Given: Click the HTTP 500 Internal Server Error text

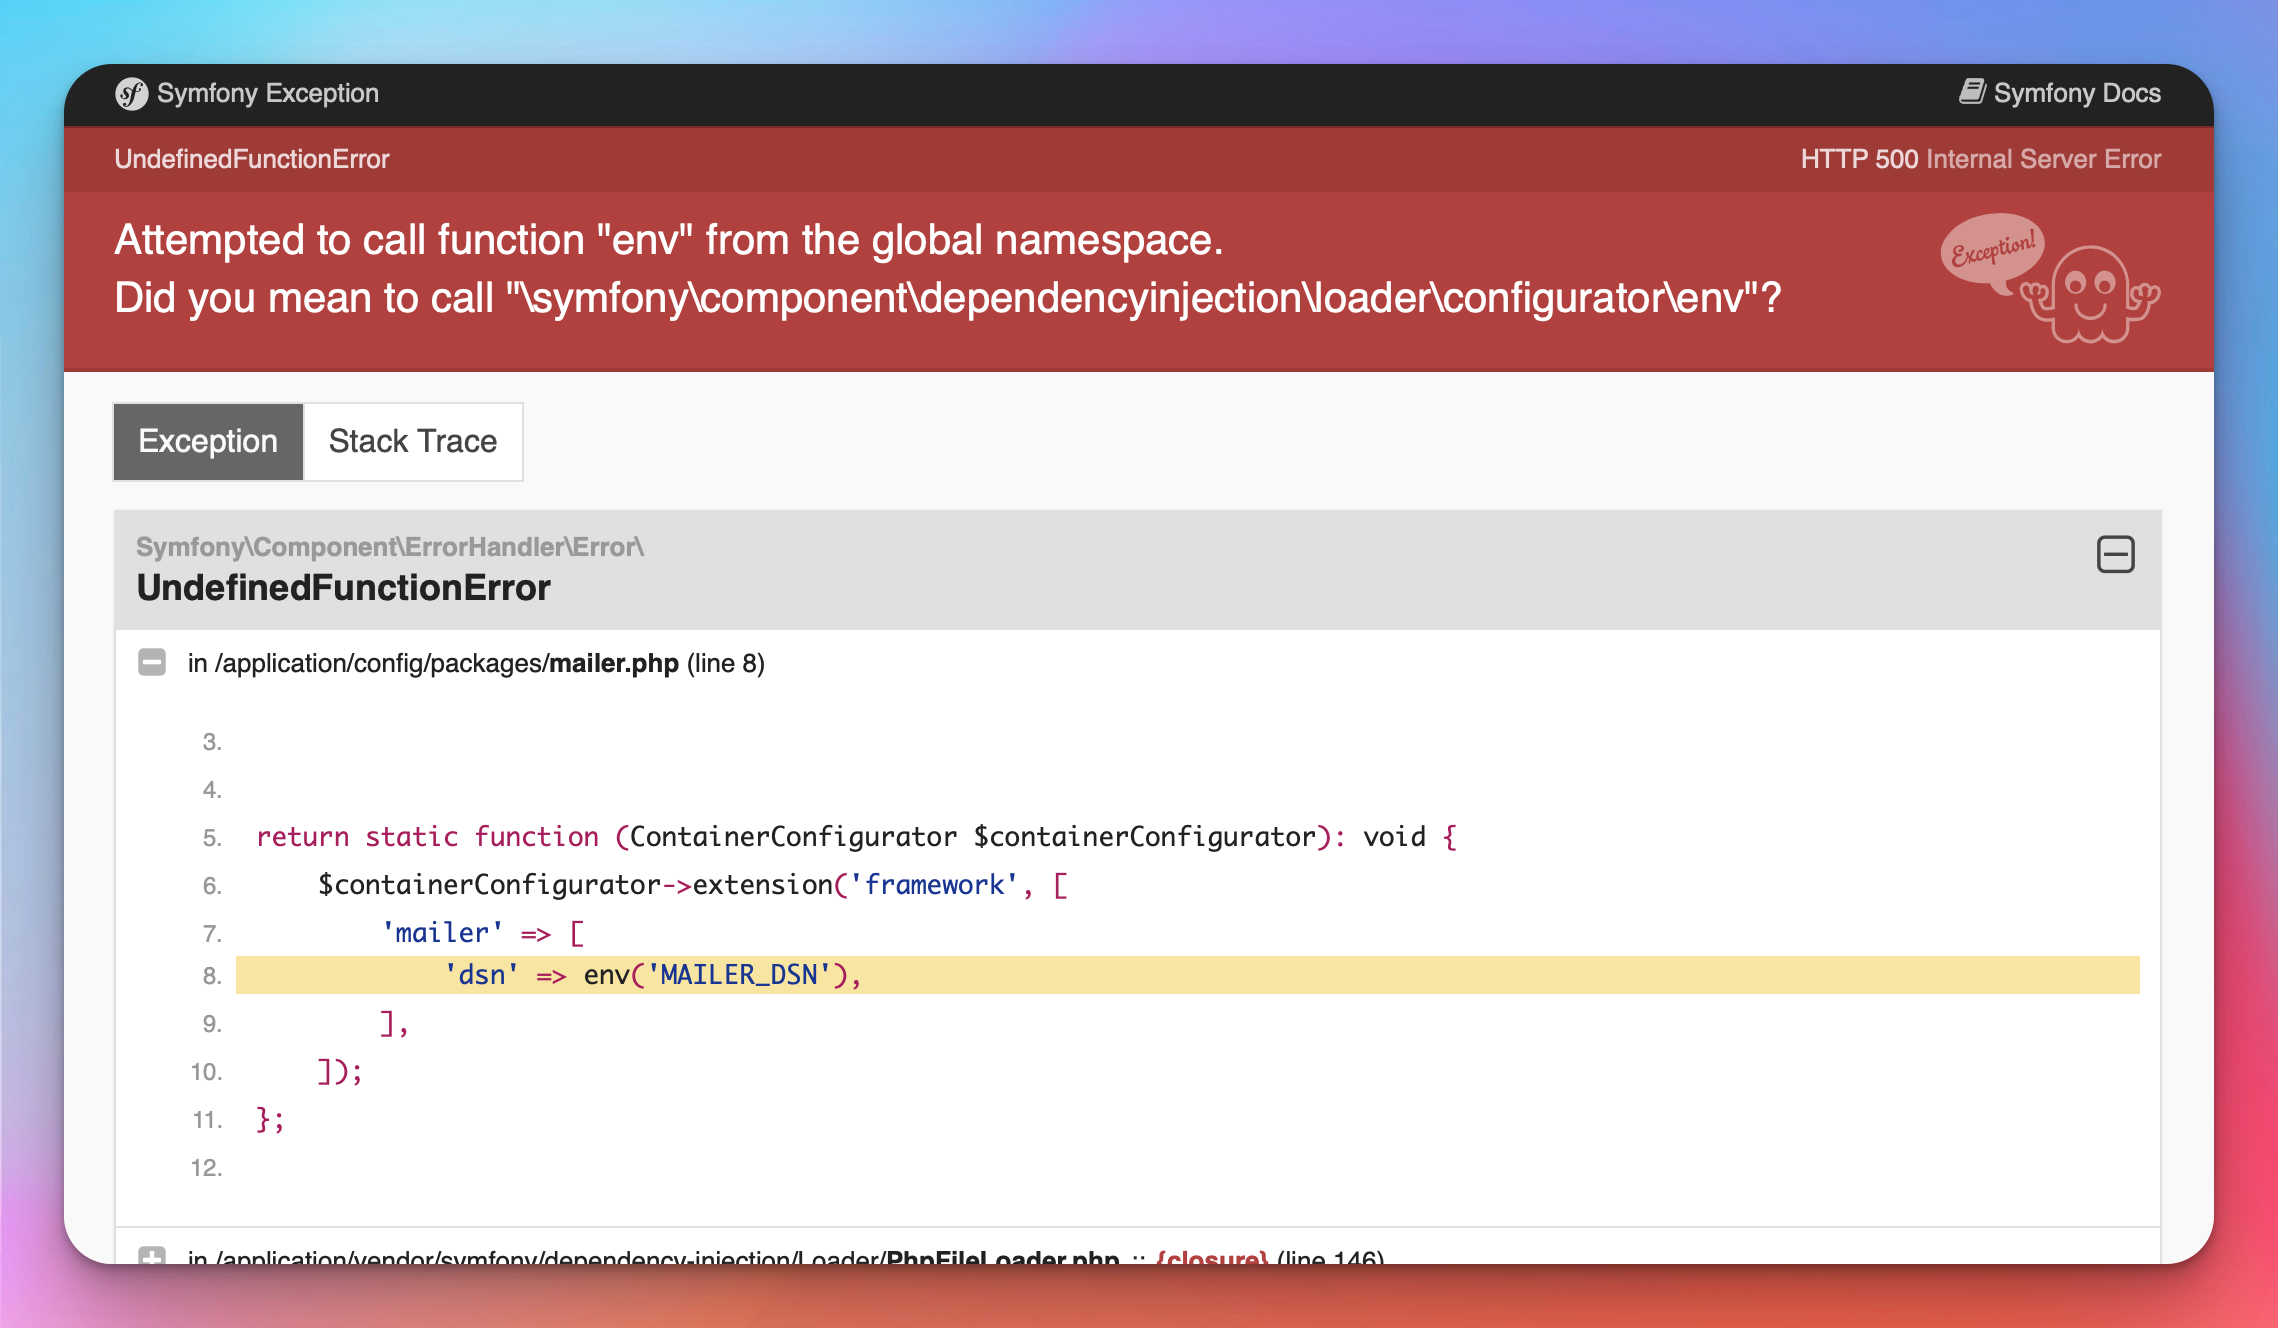Looking at the screenshot, I should (x=1981, y=159).
